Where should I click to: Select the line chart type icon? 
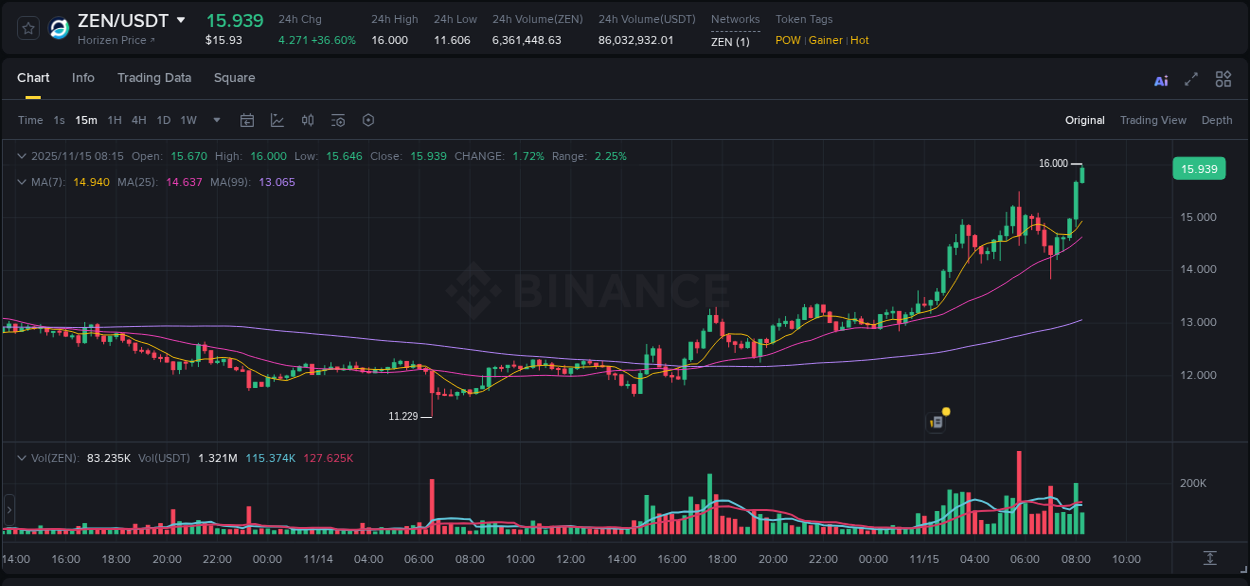(277, 120)
